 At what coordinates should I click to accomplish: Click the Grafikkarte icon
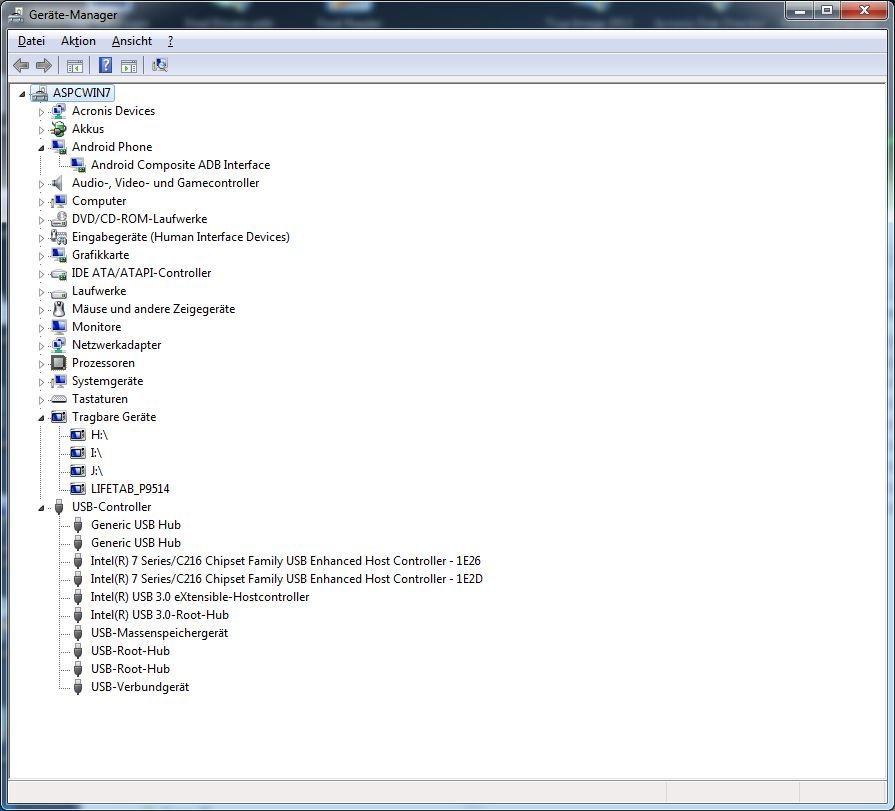tap(58, 255)
